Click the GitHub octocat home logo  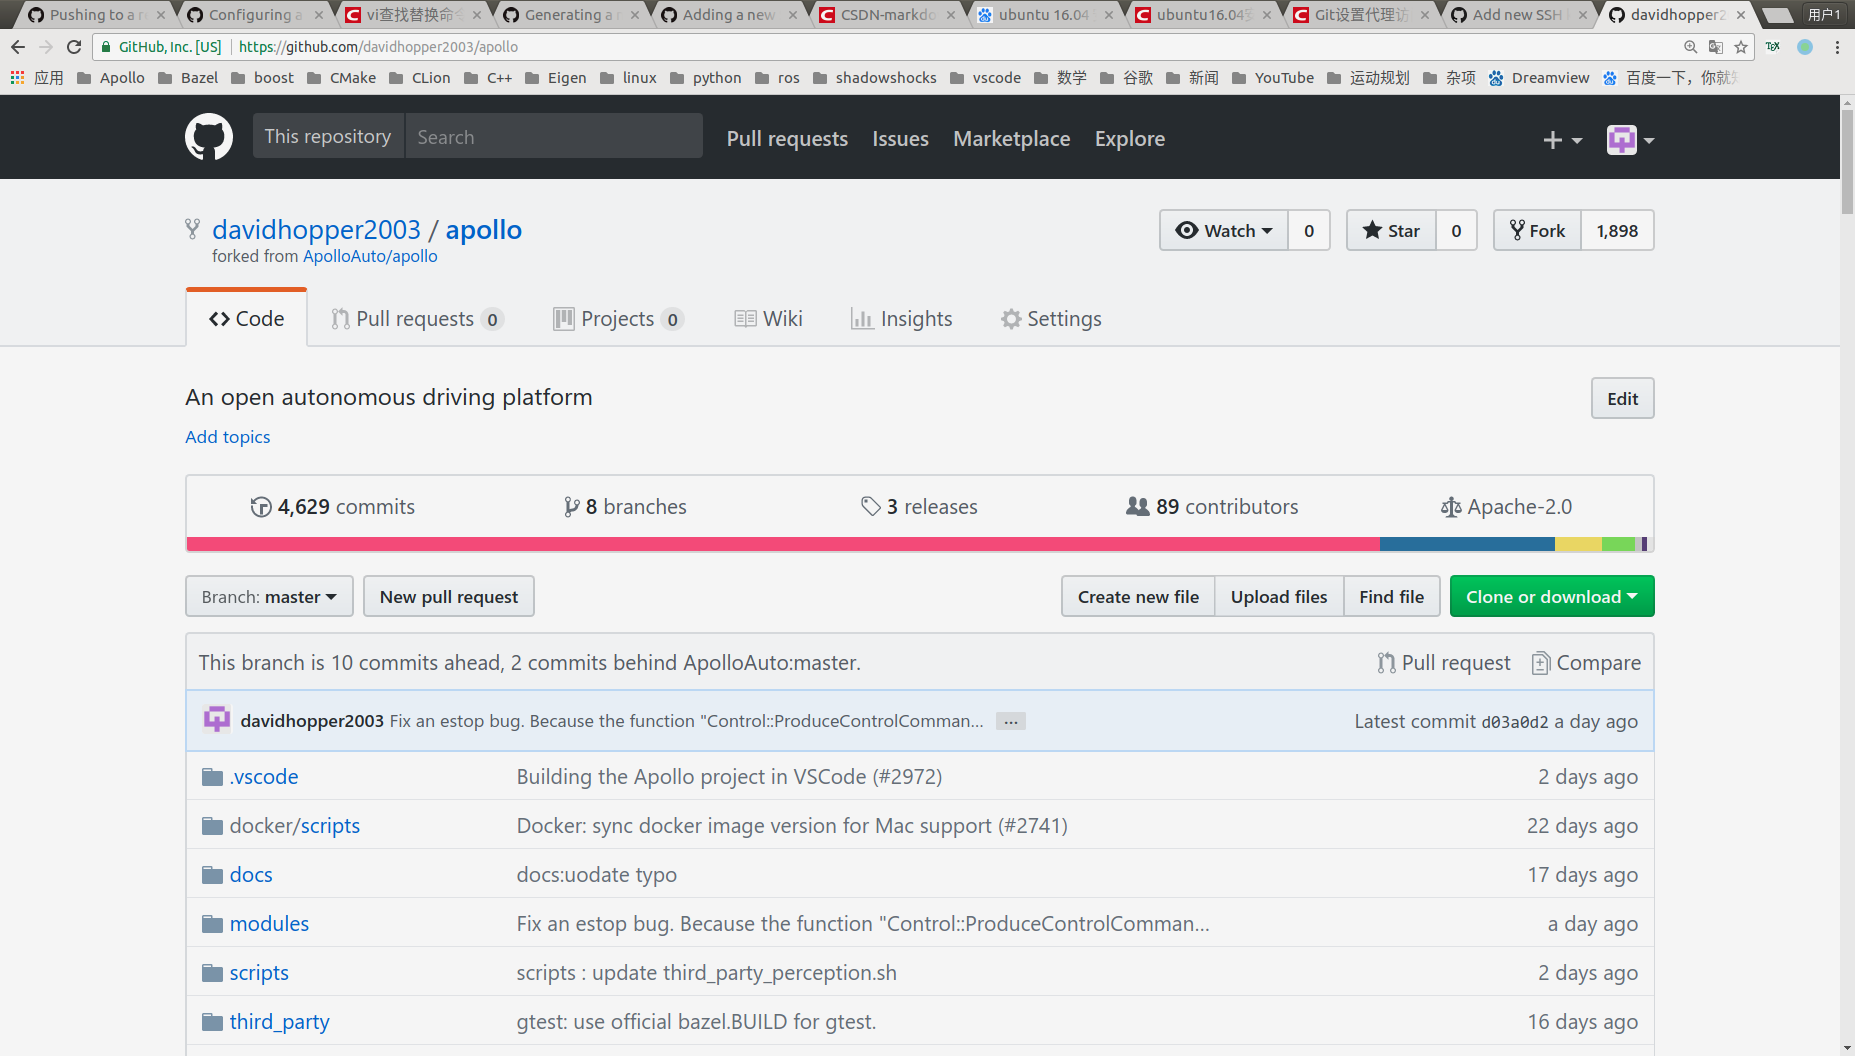tap(209, 137)
